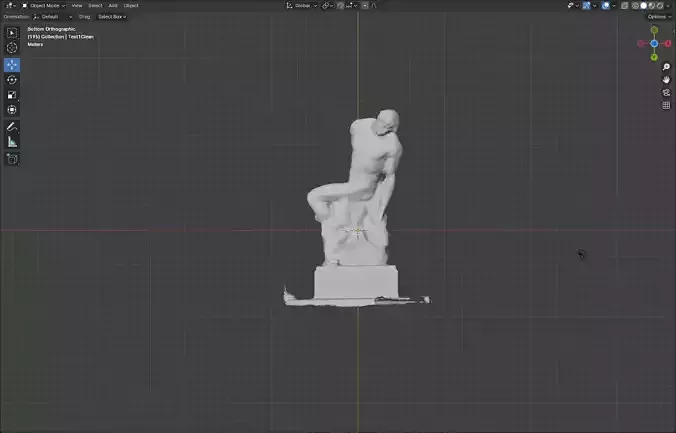Open the Options dropdown
The height and width of the screenshot is (433, 676).
[660, 17]
